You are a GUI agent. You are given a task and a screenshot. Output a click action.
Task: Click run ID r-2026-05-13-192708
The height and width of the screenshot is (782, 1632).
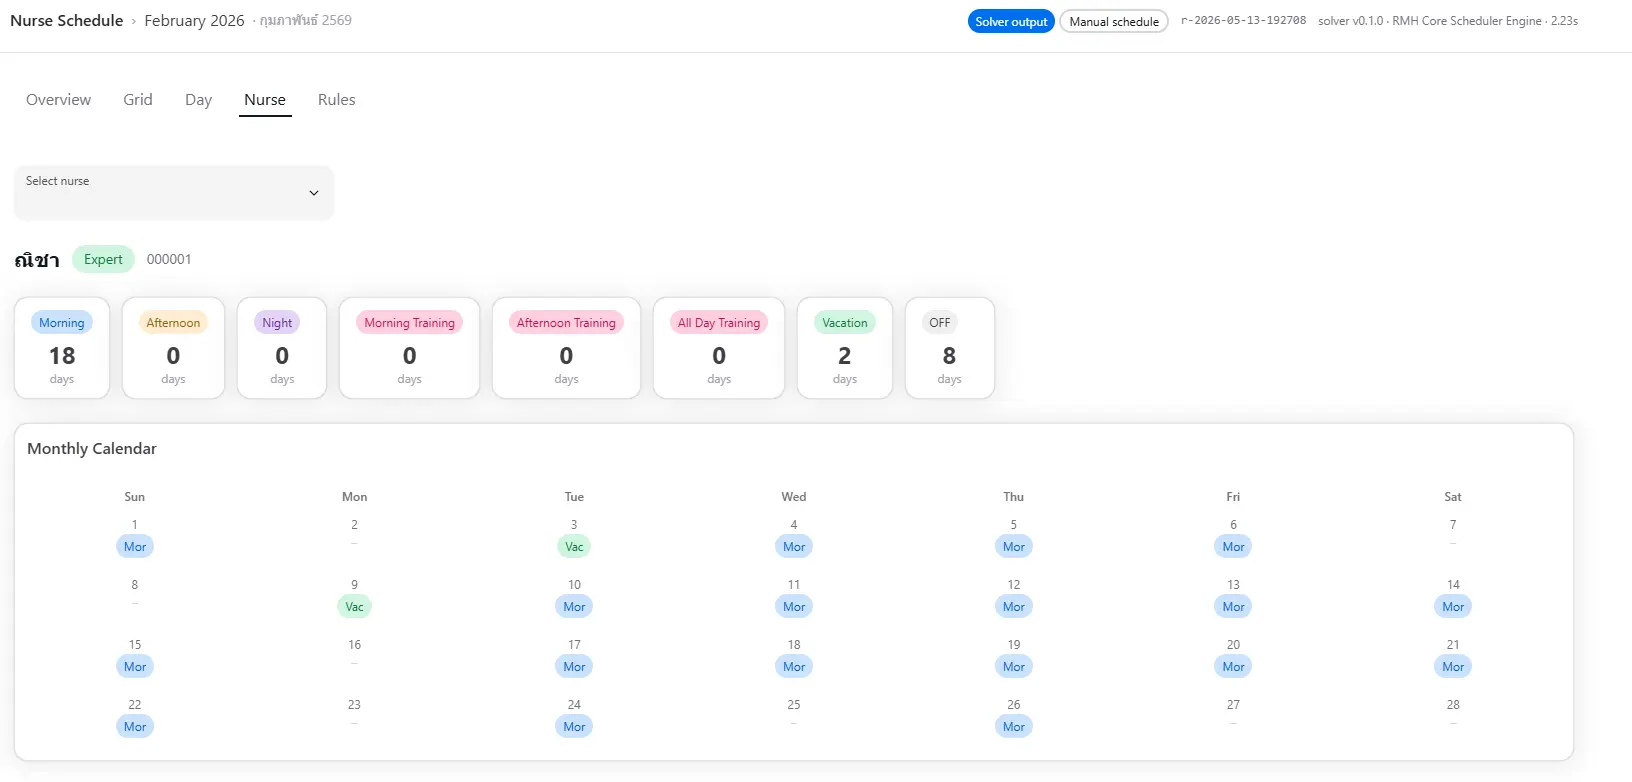(x=1243, y=20)
